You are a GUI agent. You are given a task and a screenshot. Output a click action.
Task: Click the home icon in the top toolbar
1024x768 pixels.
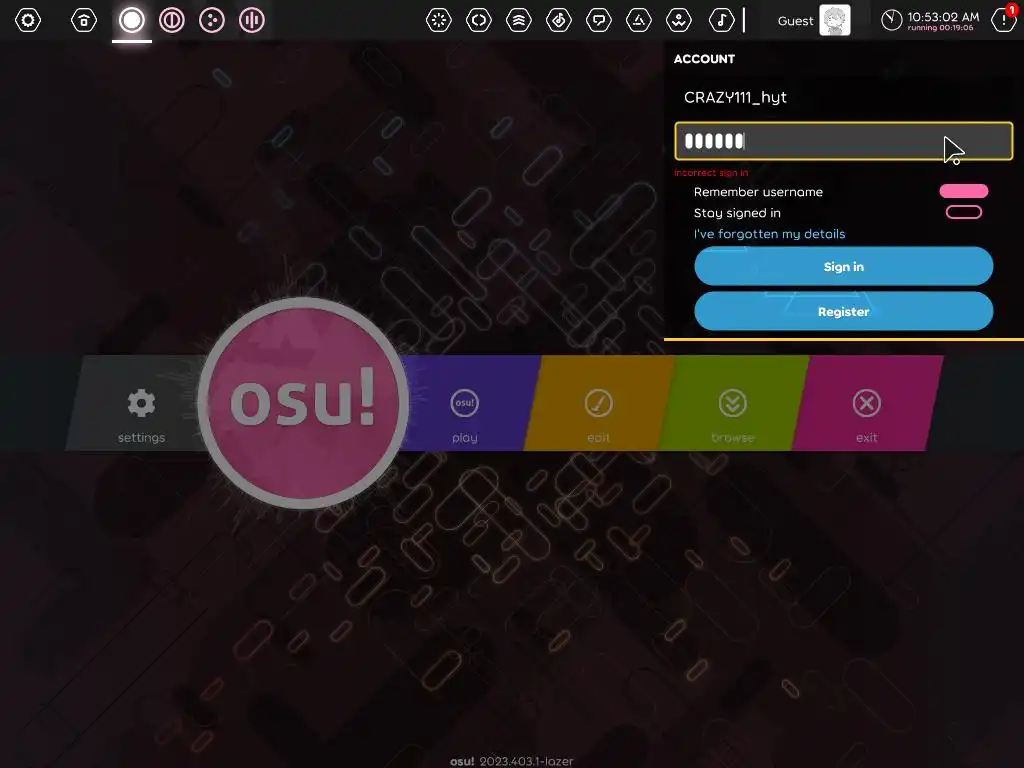[84, 20]
